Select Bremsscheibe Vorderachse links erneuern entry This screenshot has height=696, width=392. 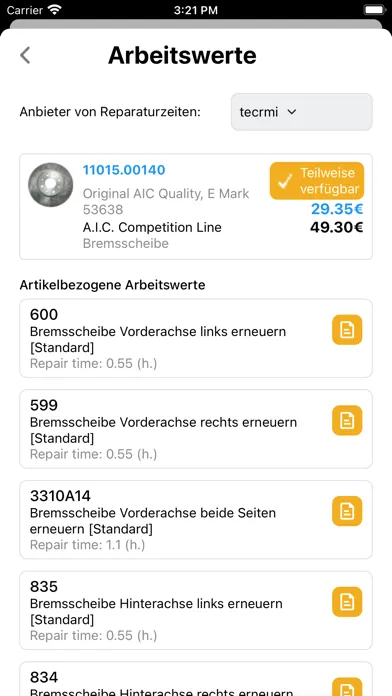(x=196, y=338)
